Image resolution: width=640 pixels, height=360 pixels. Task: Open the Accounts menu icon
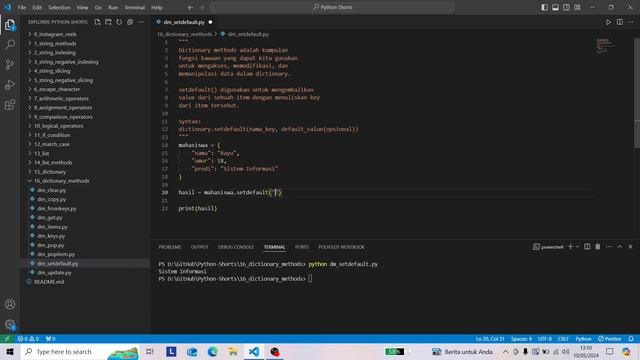pos(10,304)
